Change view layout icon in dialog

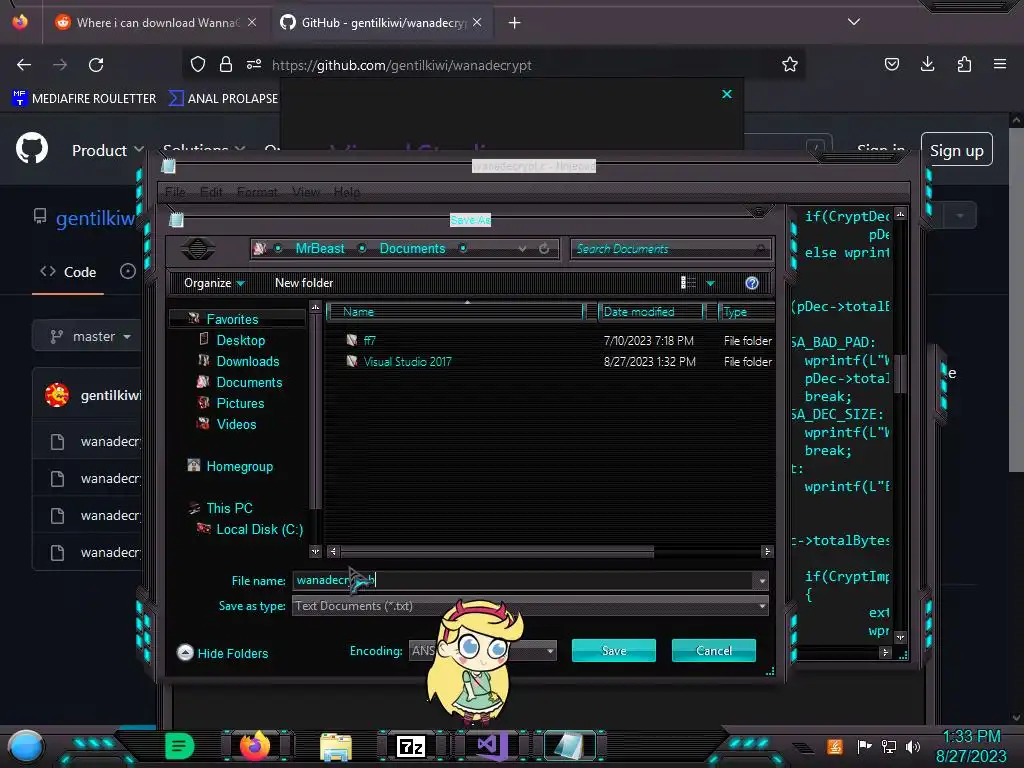tap(688, 283)
